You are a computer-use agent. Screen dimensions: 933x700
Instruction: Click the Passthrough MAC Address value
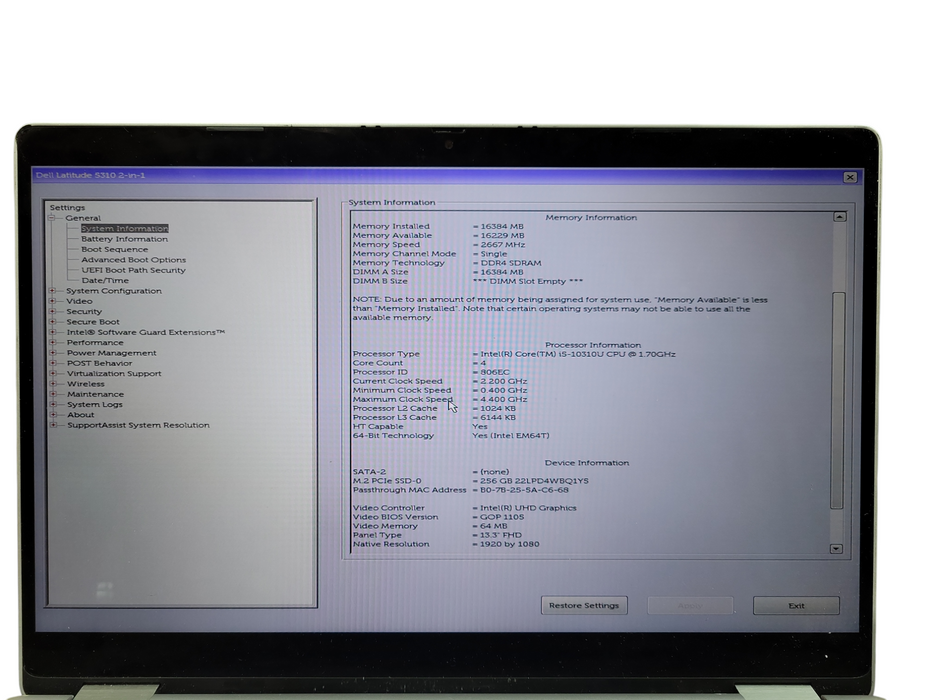(x=524, y=490)
